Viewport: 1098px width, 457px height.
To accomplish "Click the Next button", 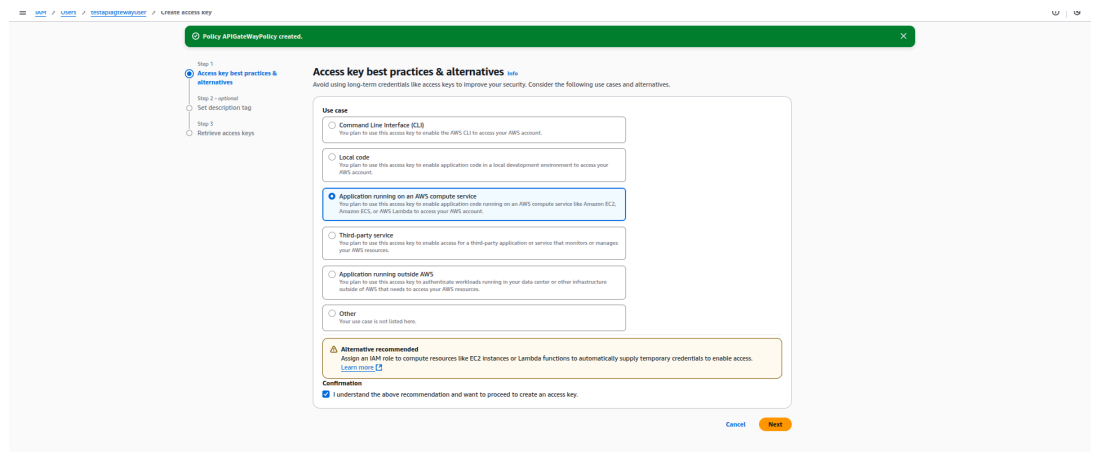I will 774,424.
